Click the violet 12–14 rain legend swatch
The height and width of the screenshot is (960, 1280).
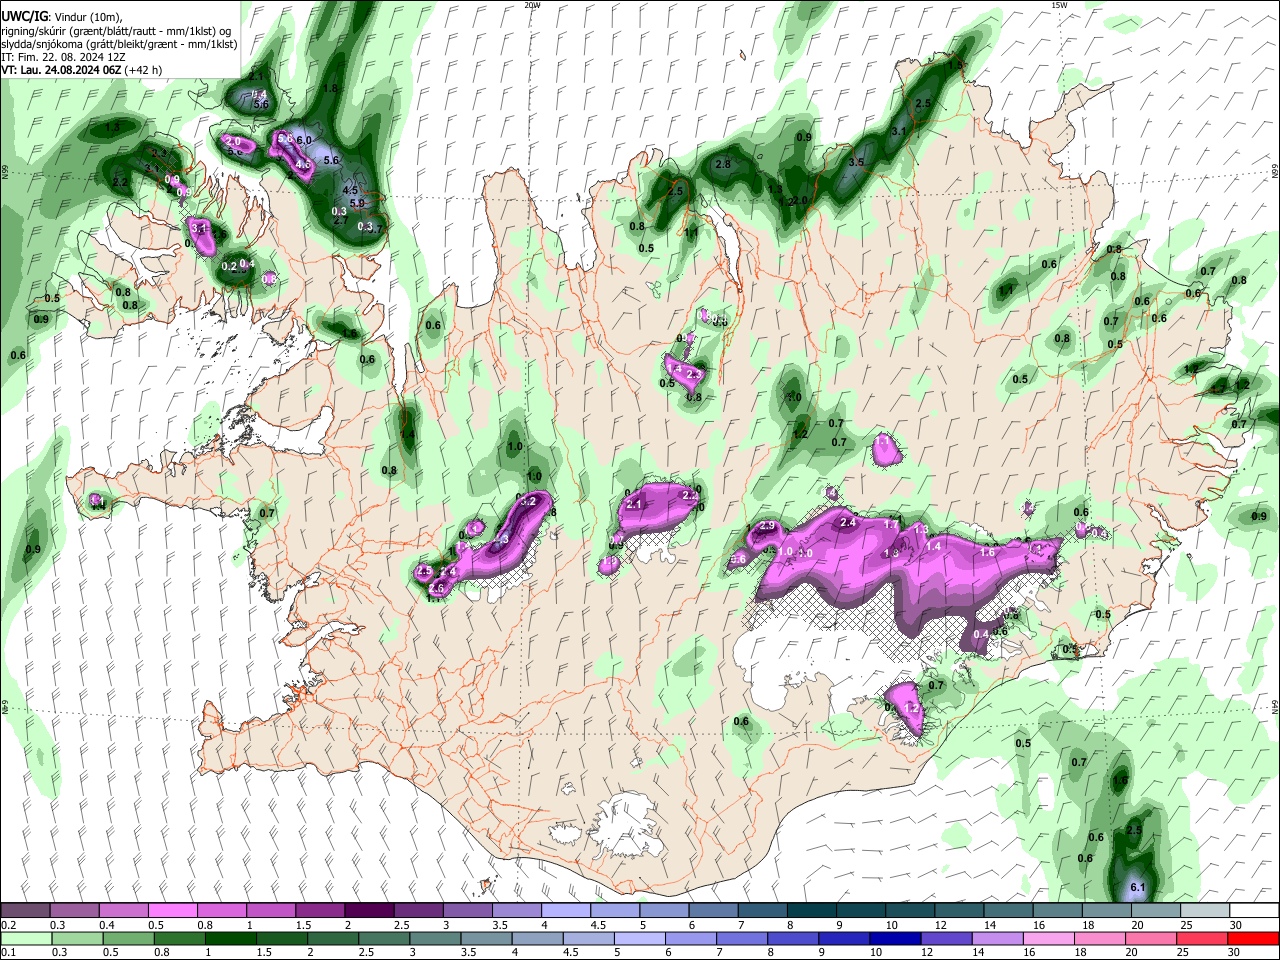coord(946,939)
